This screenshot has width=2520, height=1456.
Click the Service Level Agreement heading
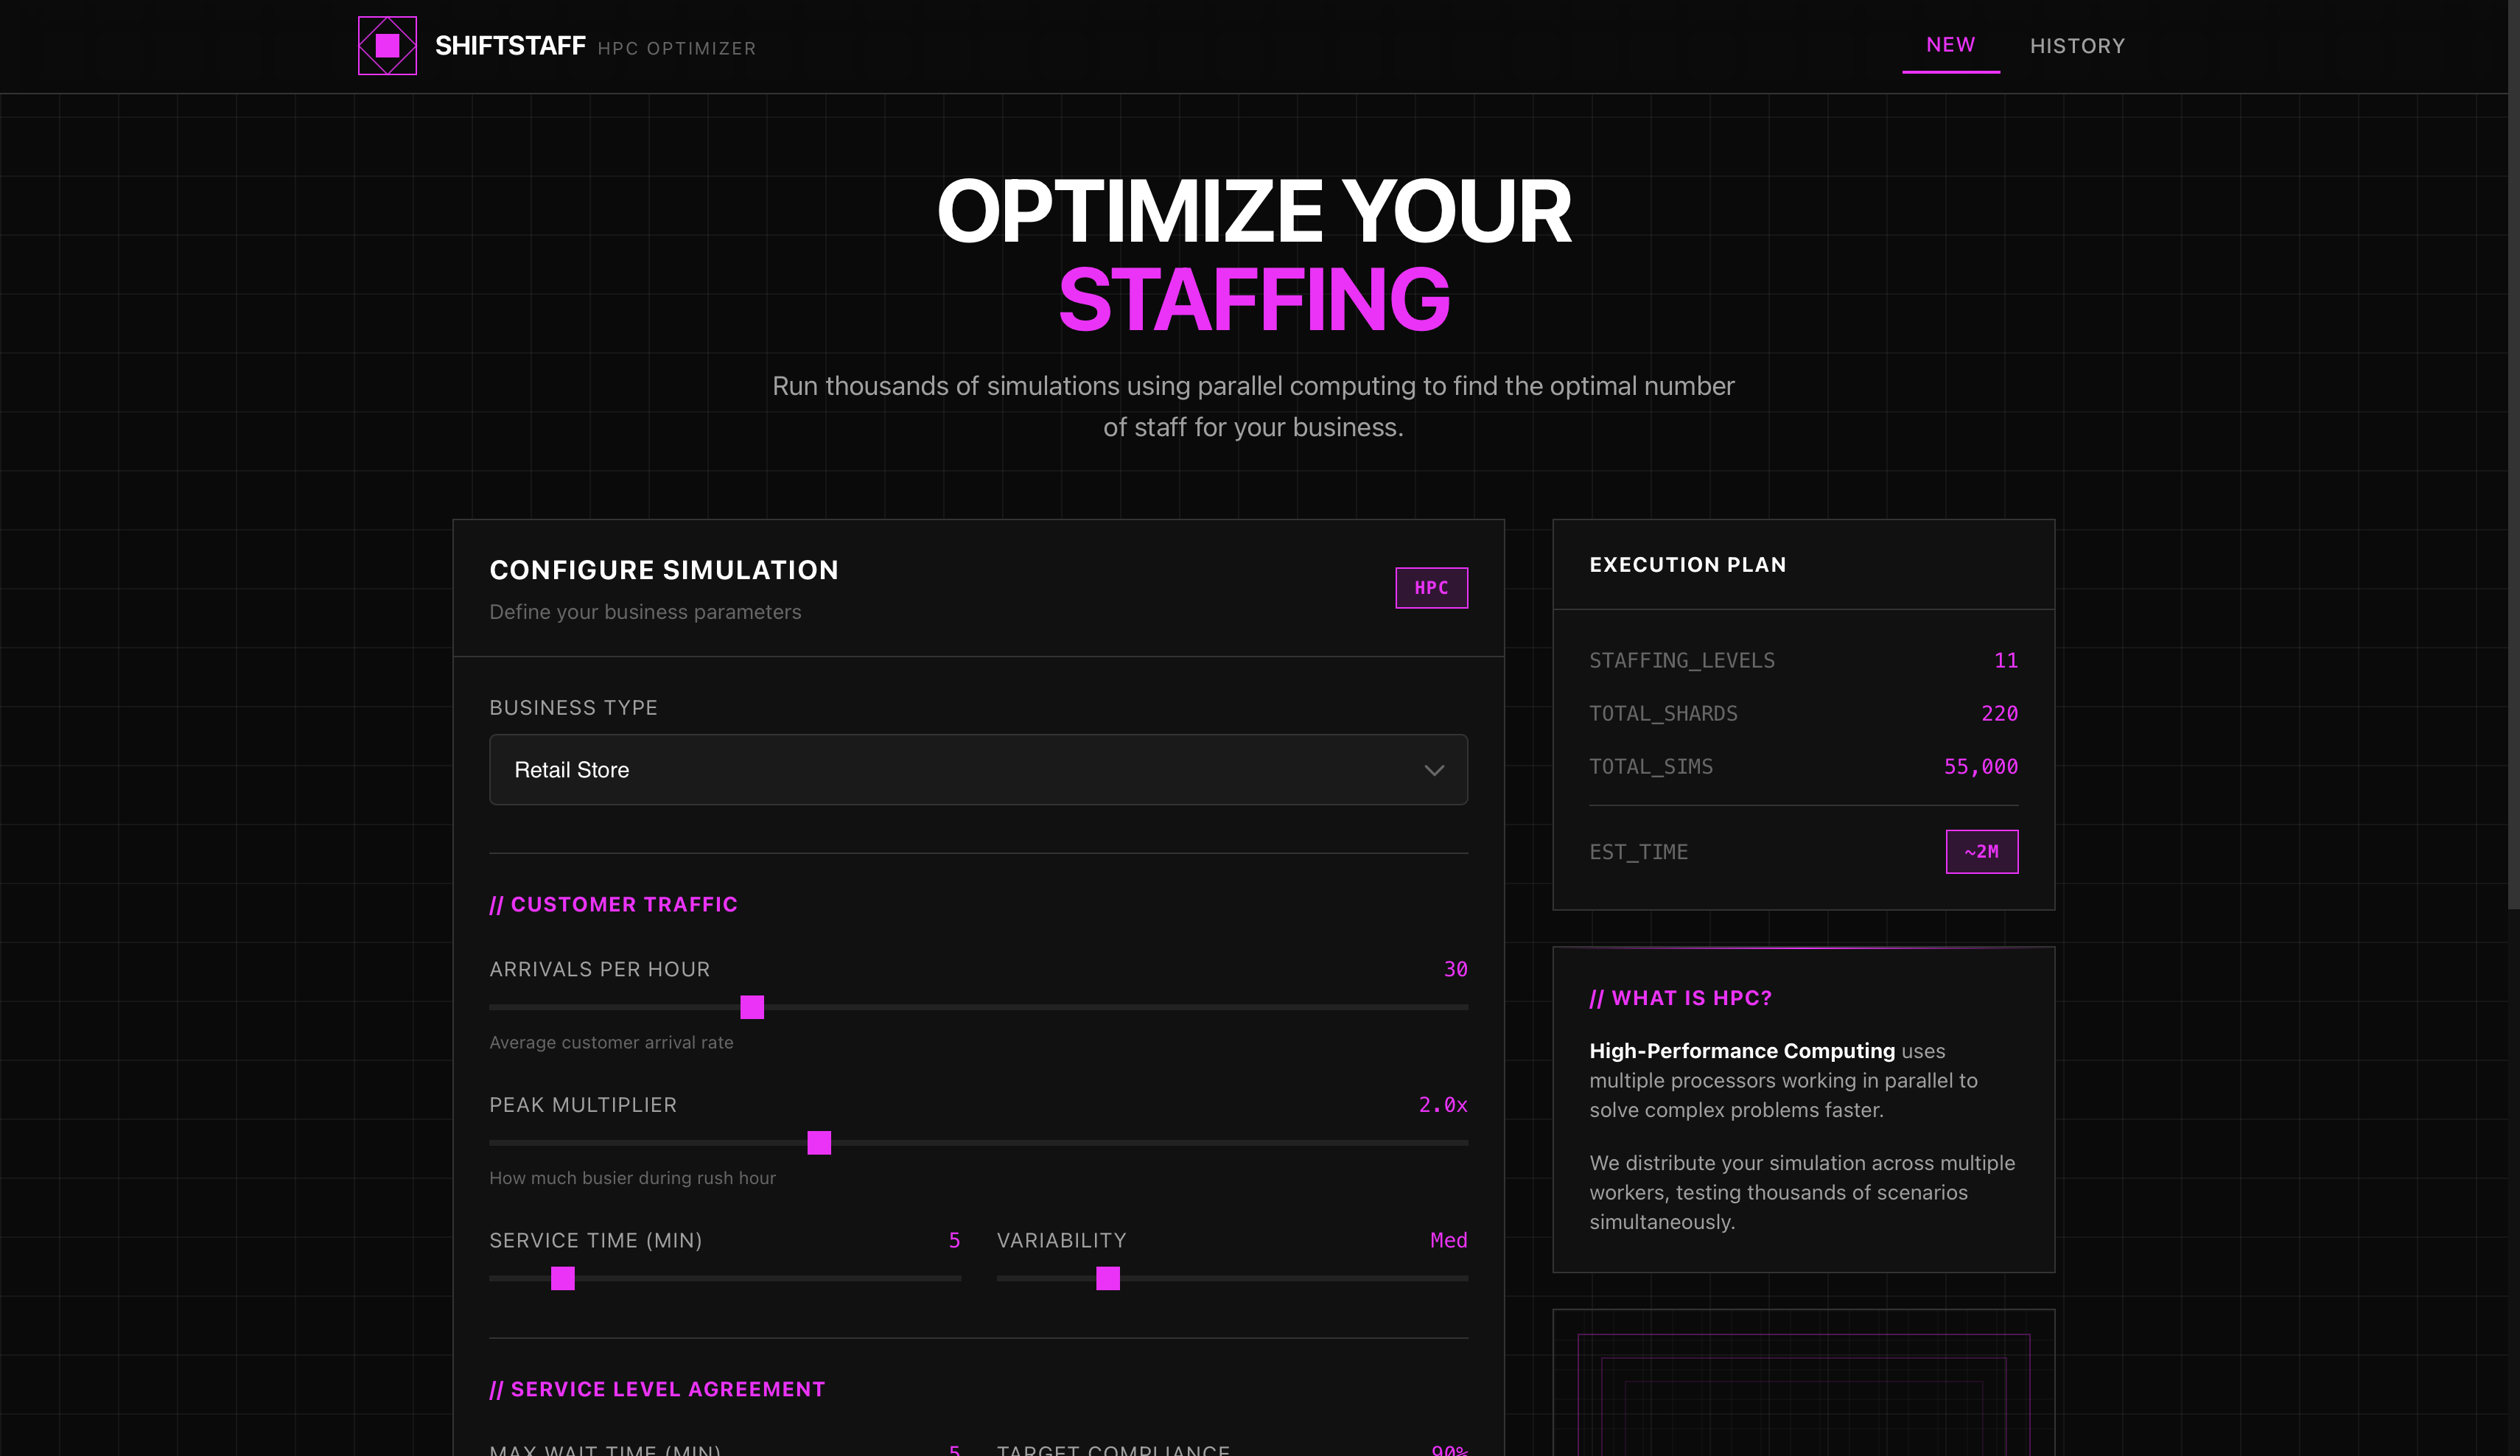[x=657, y=1390]
